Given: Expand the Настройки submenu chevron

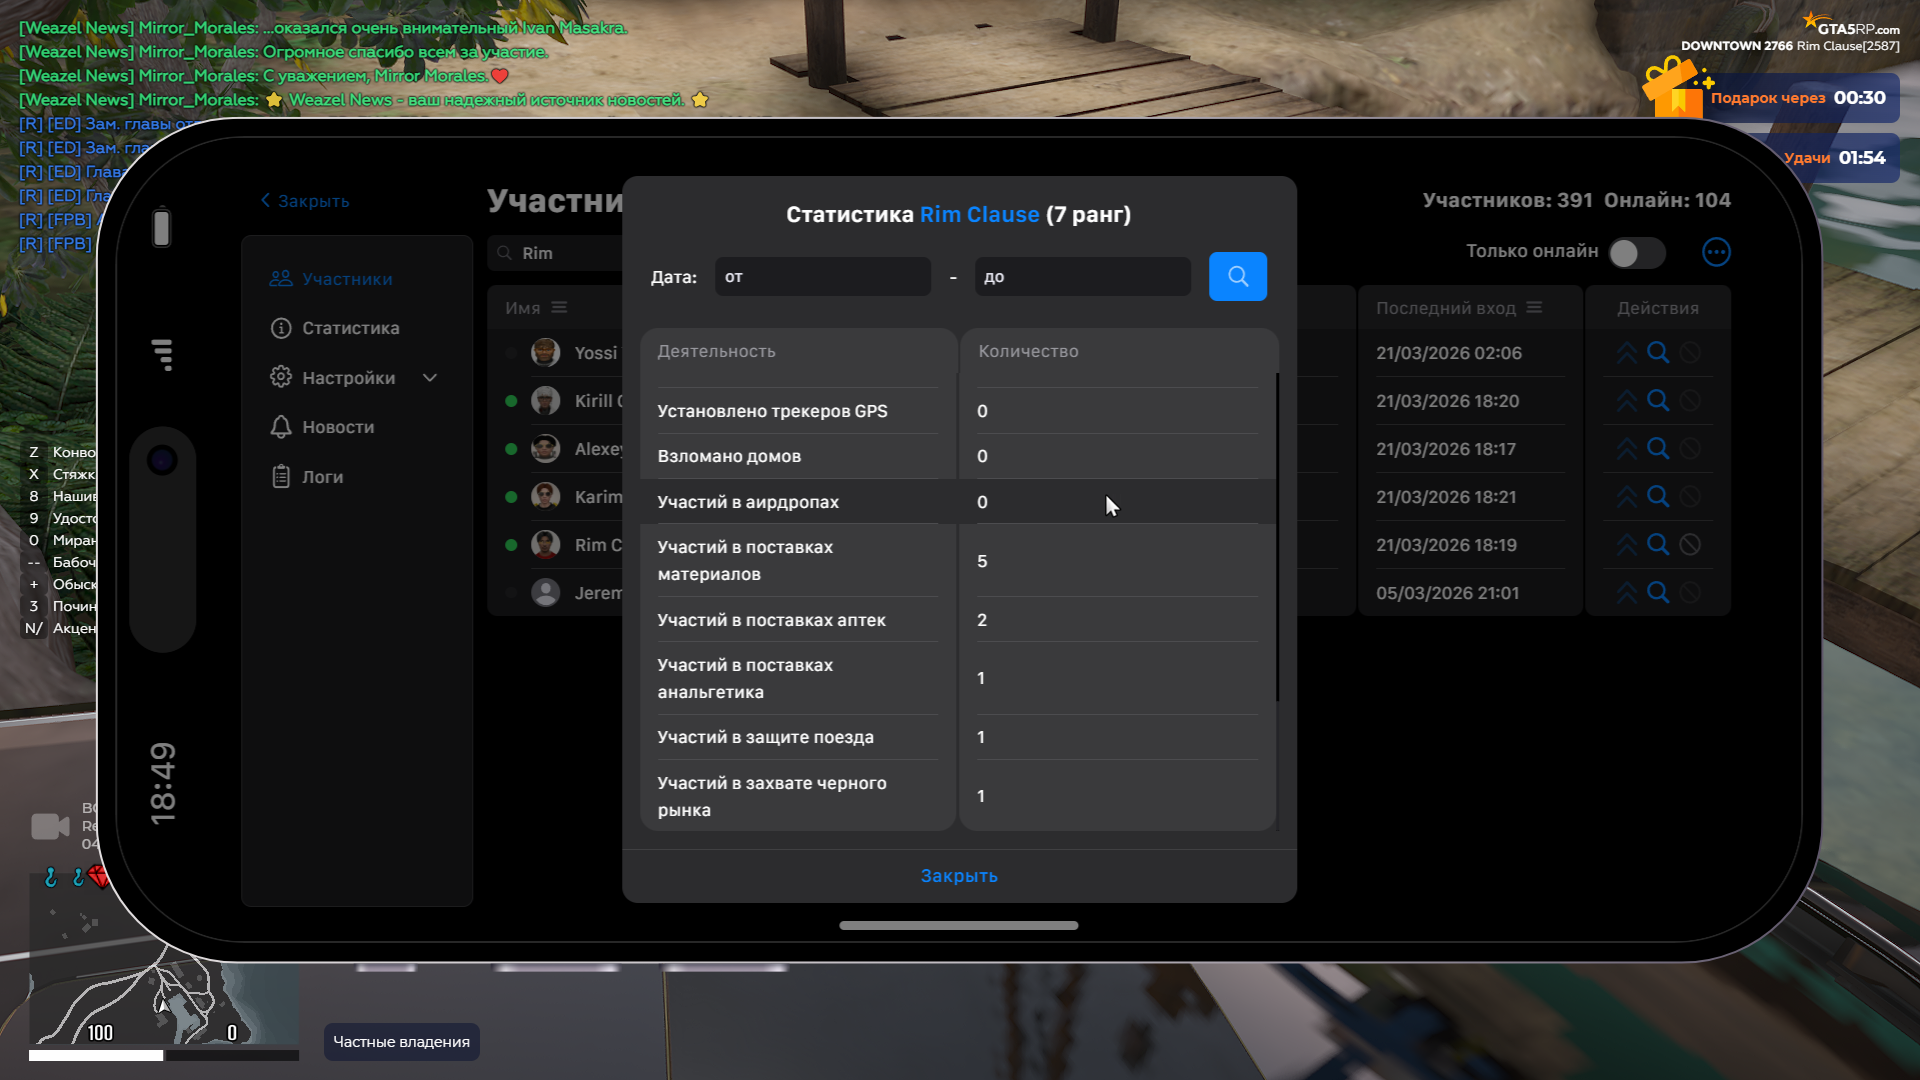Looking at the screenshot, I should click(430, 378).
